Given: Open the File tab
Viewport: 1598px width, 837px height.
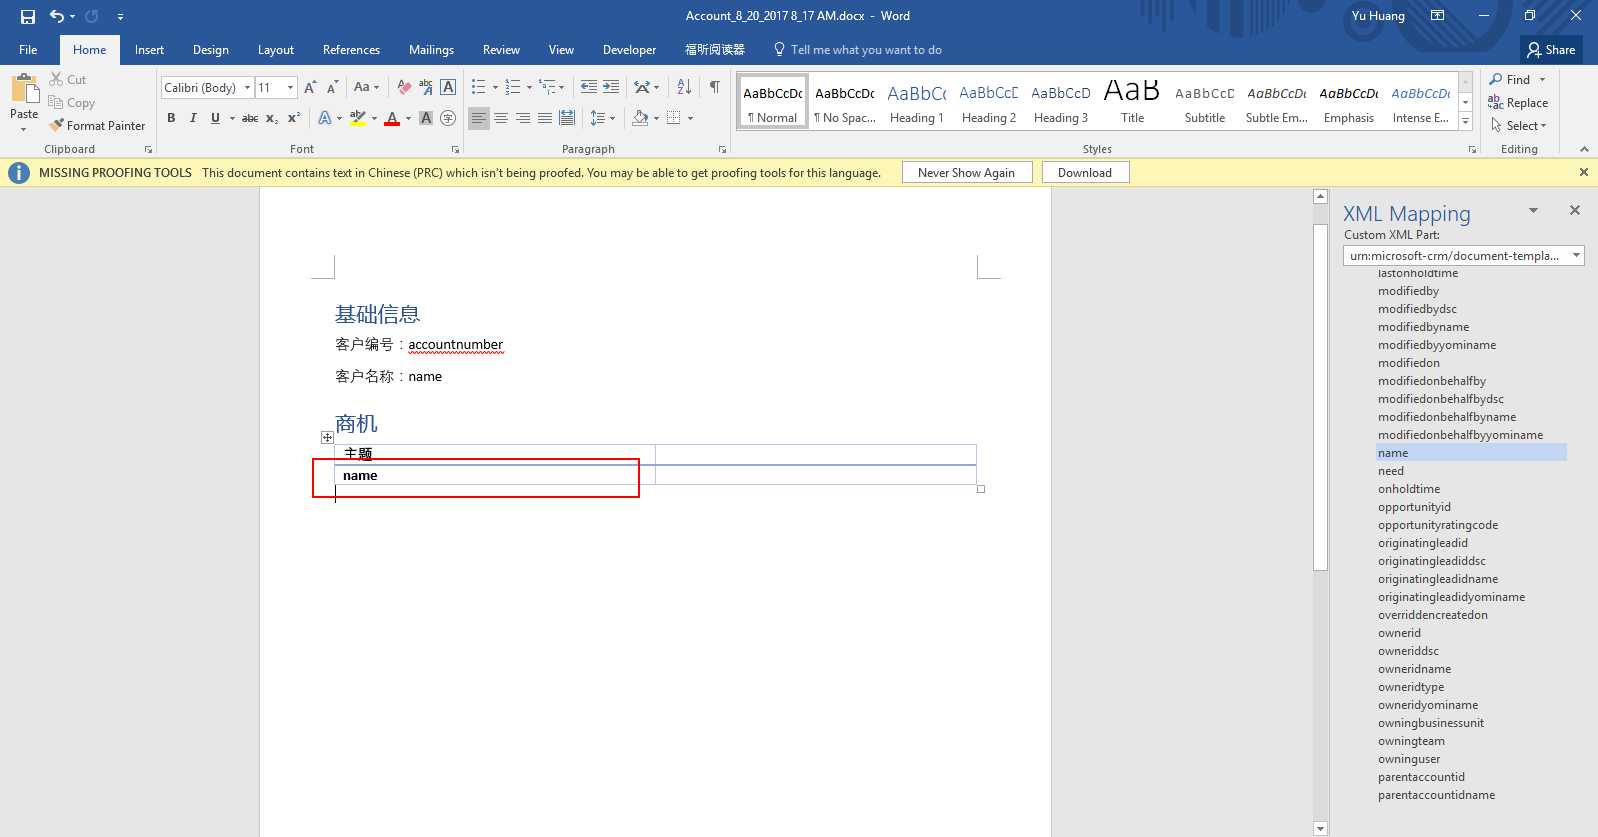Looking at the screenshot, I should click(x=28, y=49).
